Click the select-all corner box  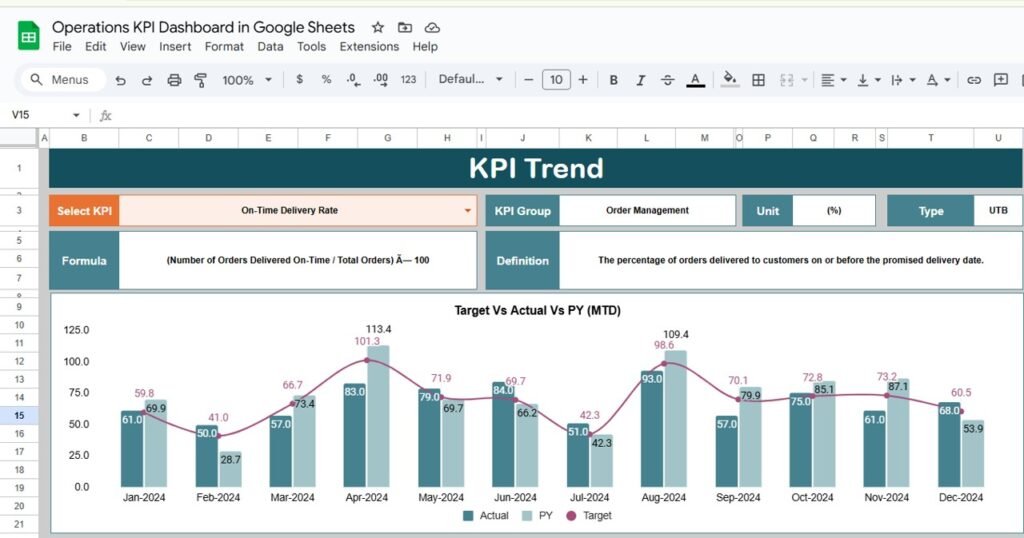(x=18, y=137)
